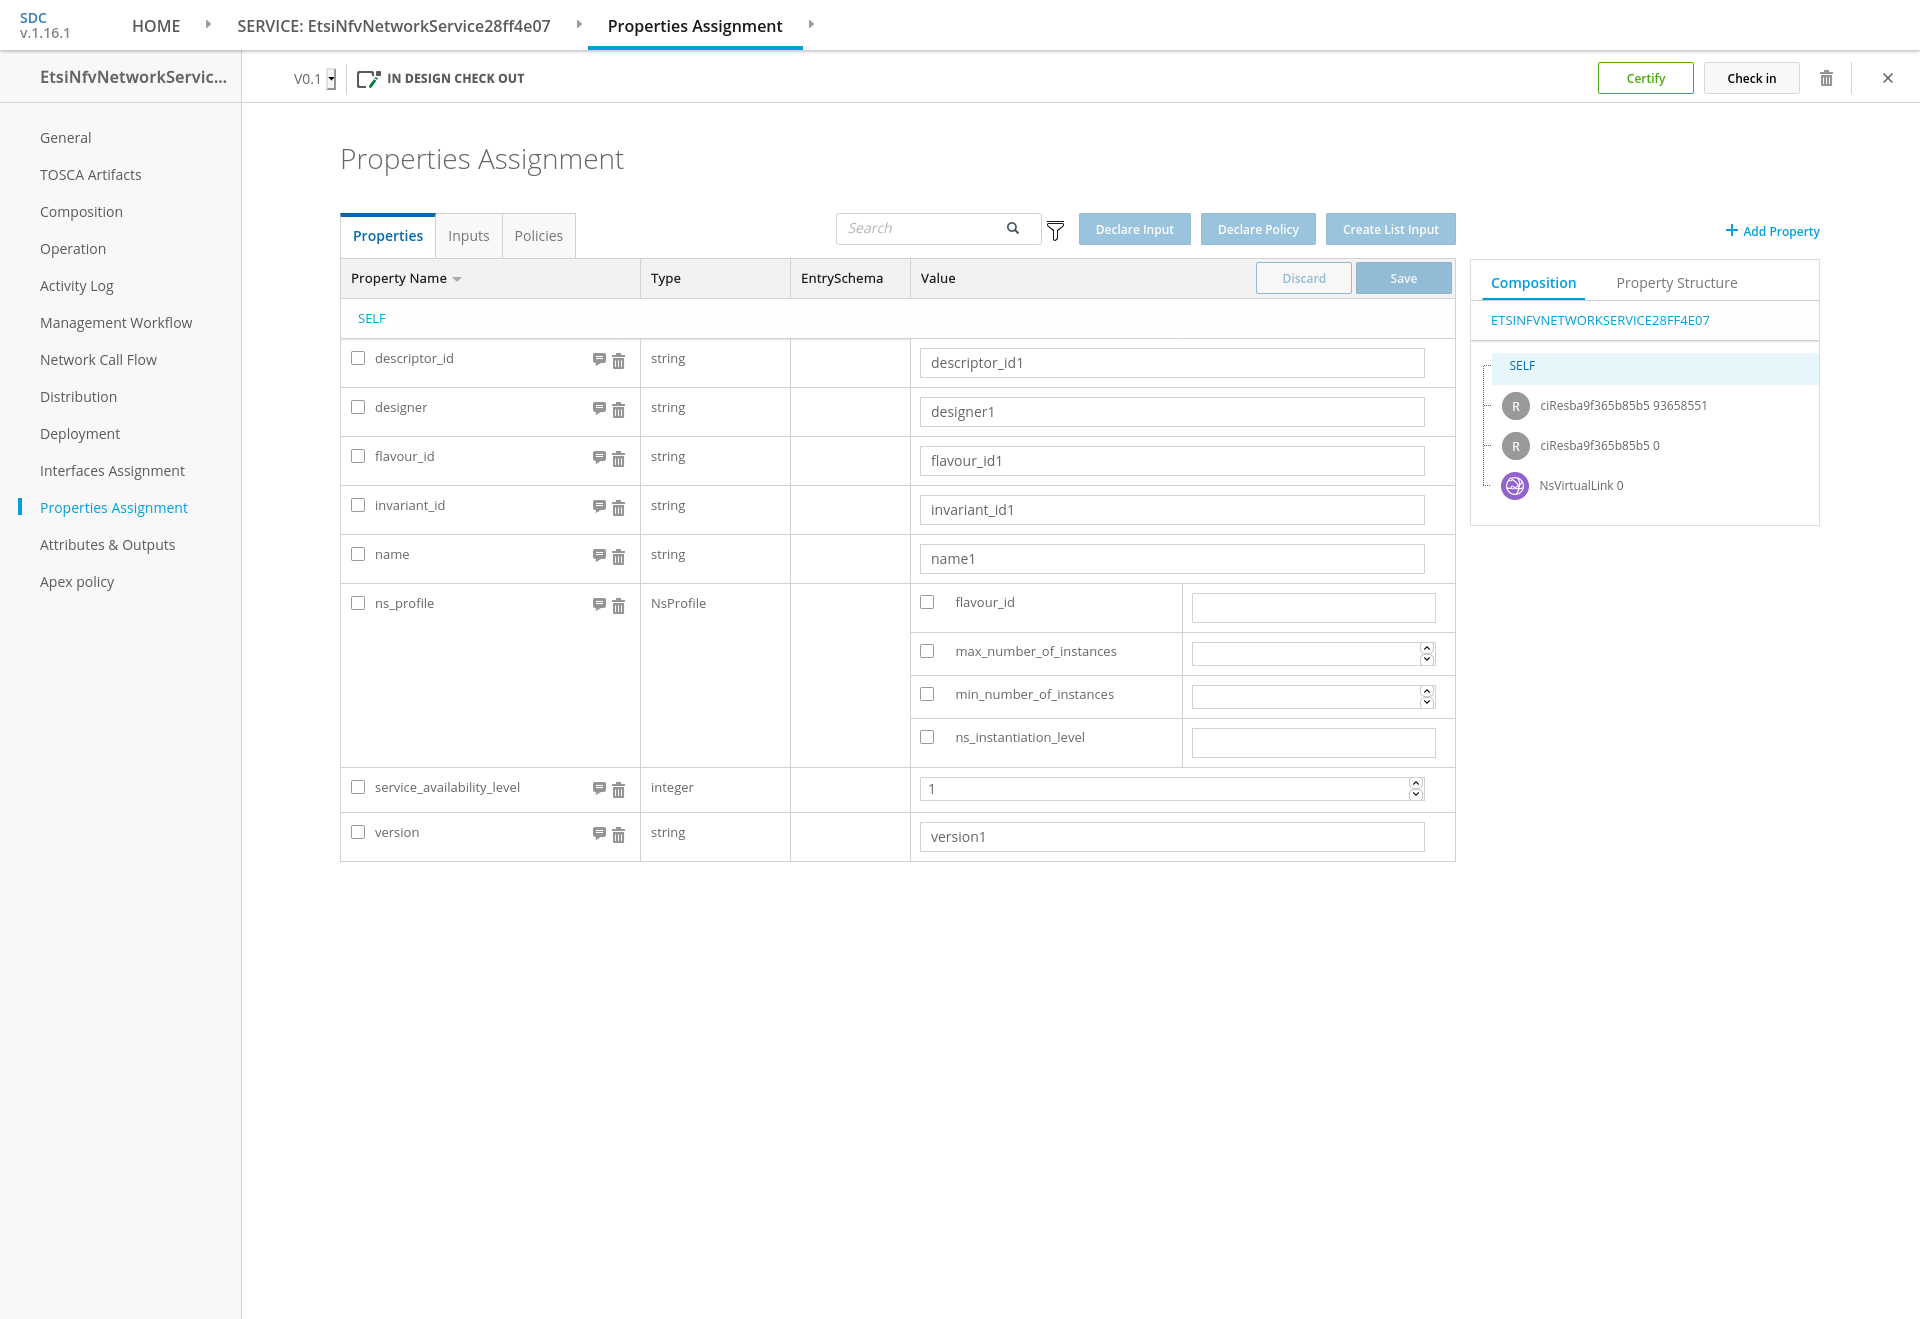Open the Property Structure tab
1920x1319 pixels.
click(x=1676, y=283)
